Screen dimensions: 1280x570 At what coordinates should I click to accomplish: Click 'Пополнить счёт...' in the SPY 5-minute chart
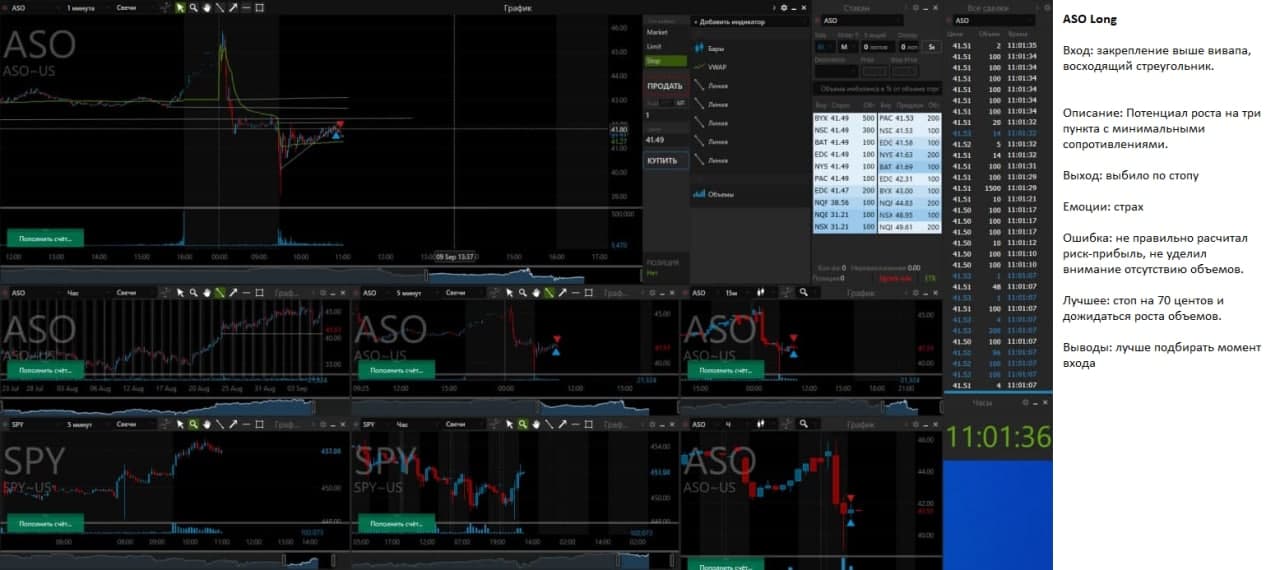click(45, 523)
